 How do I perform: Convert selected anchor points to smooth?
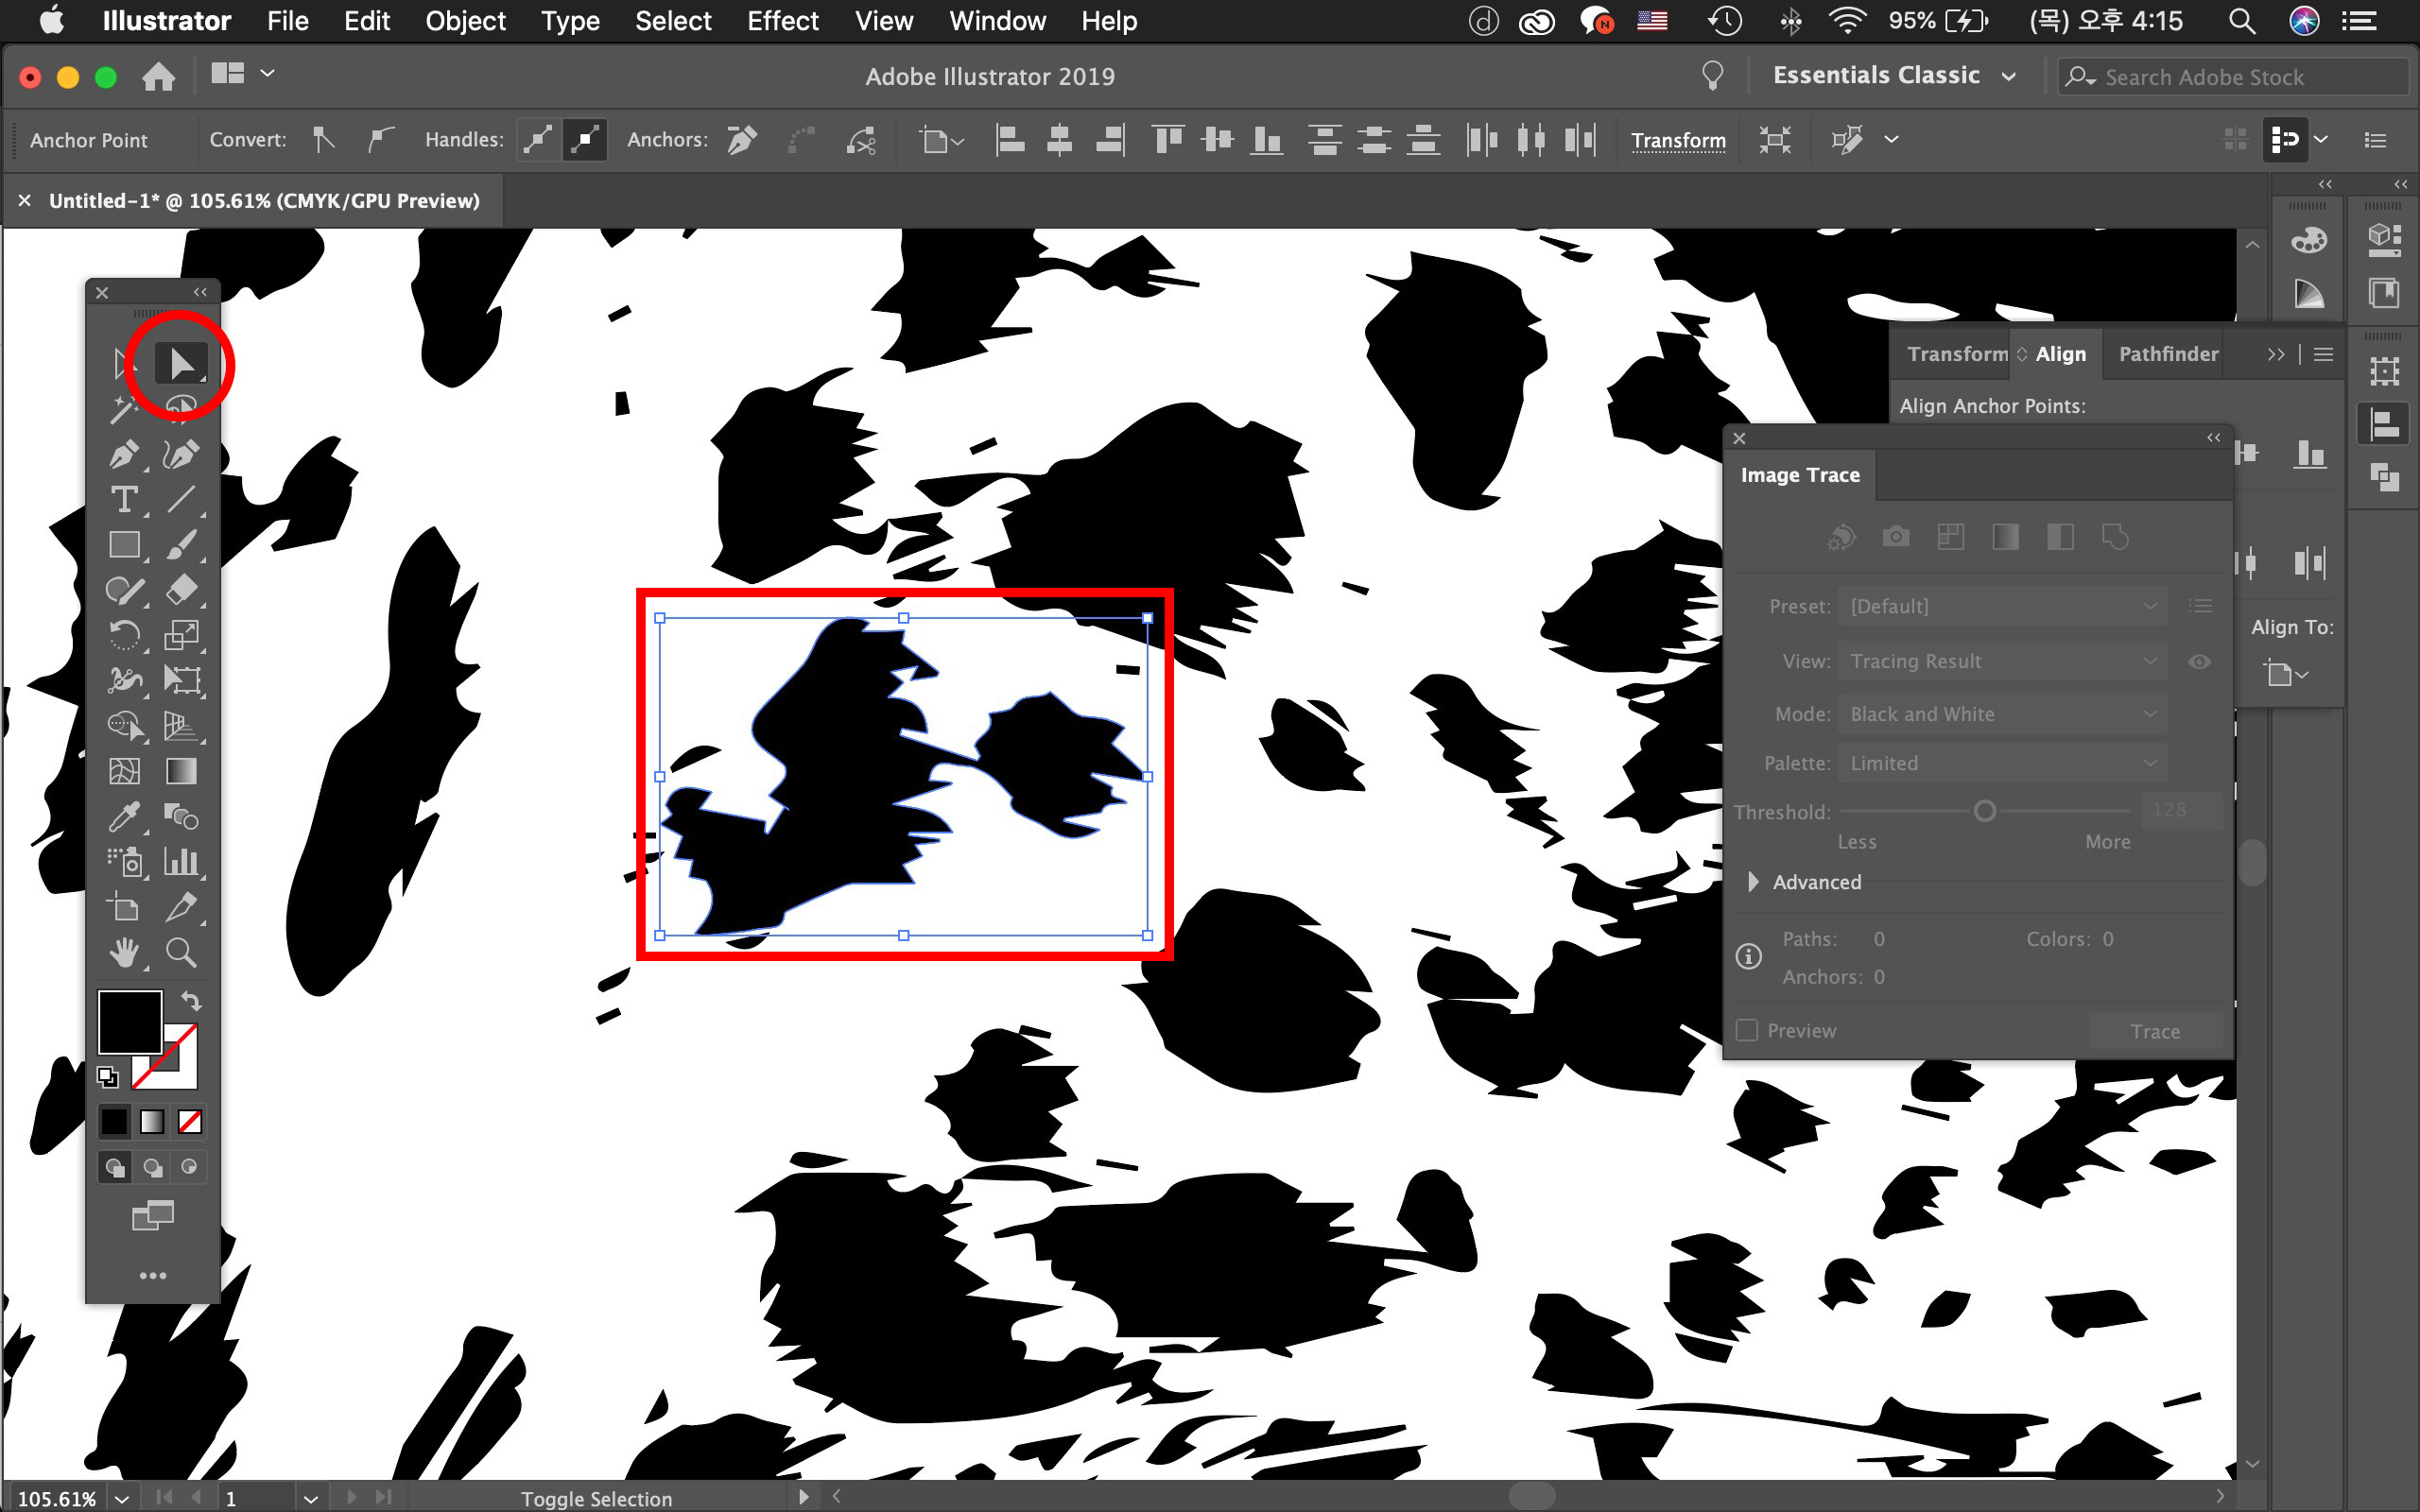[380, 140]
